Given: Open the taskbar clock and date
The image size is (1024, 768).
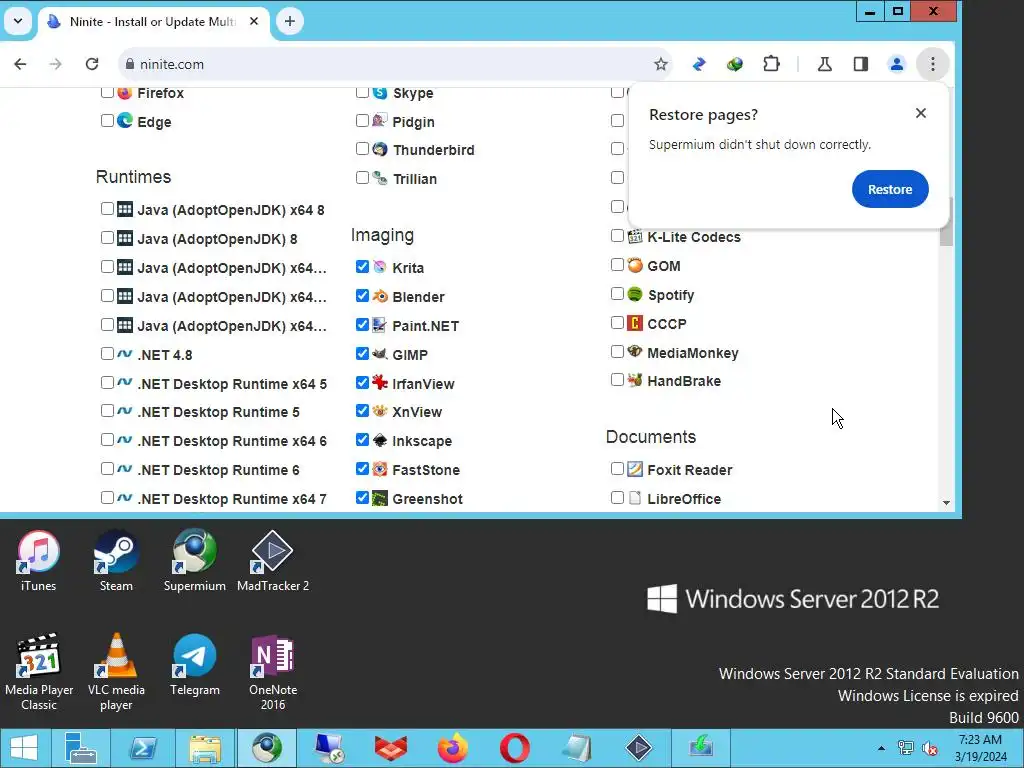Looking at the screenshot, I should pos(980,748).
